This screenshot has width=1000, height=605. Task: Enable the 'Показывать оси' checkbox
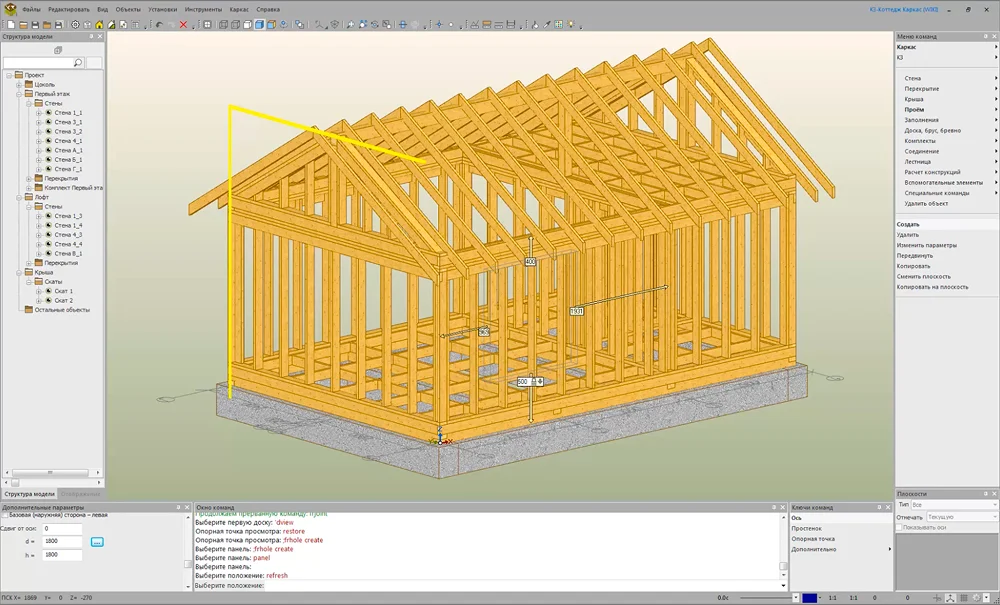click(x=900, y=527)
